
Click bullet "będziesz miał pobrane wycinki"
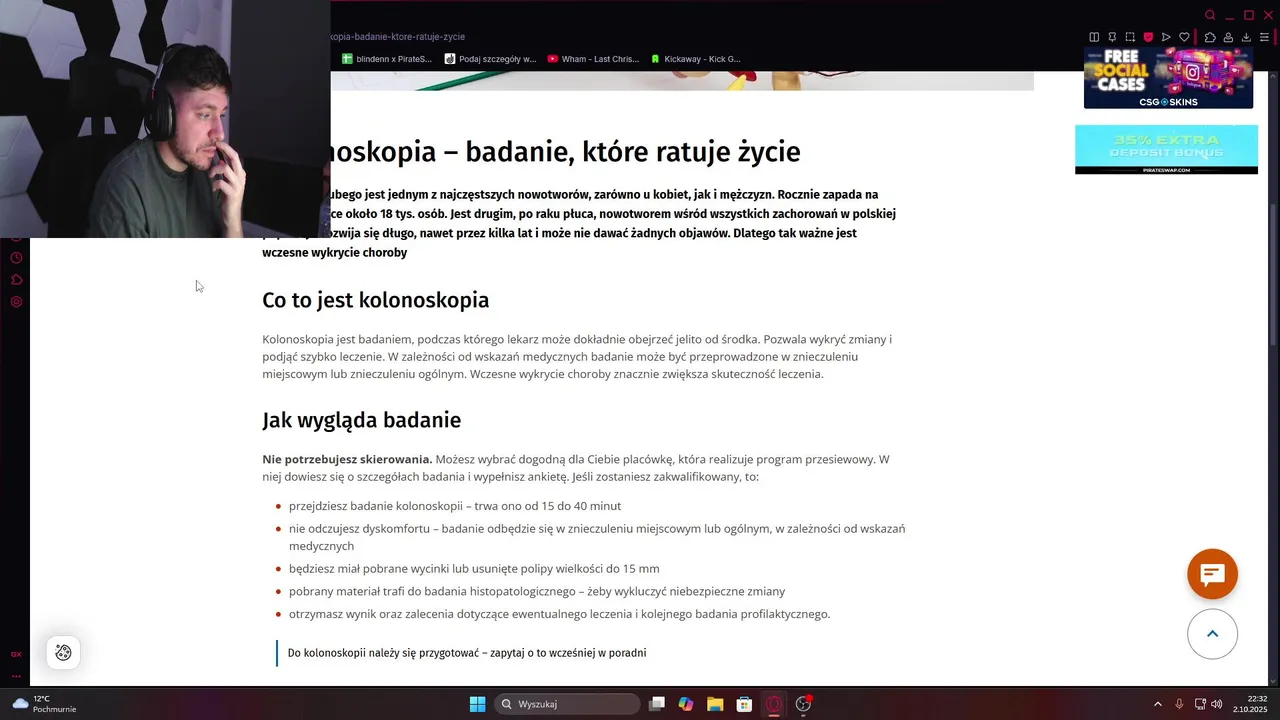474,569
